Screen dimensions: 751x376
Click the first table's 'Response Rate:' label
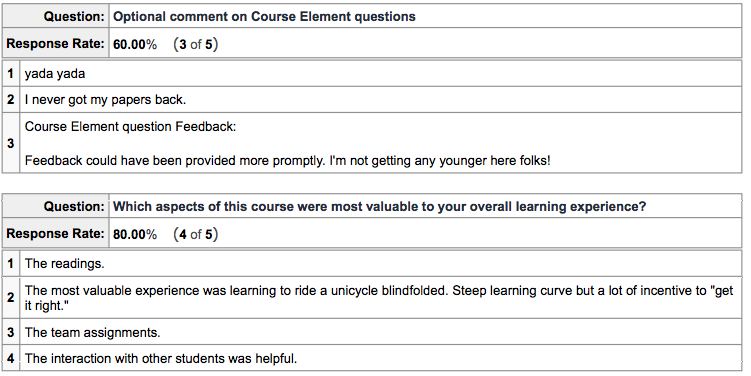56,44
